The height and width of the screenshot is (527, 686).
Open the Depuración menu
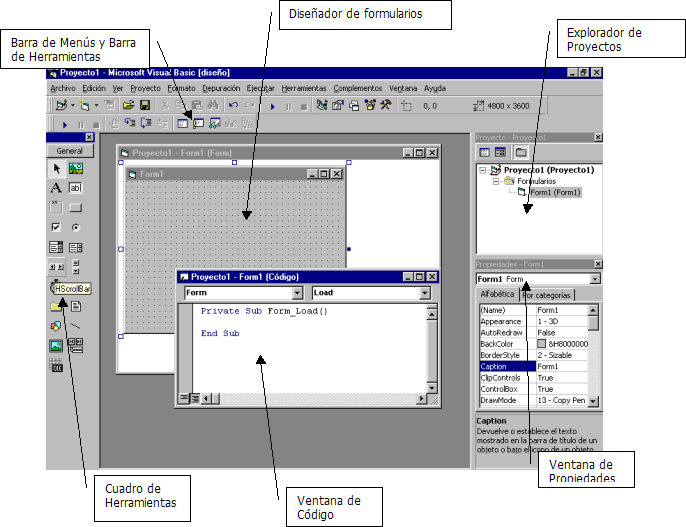pyautogui.click(x=221, y=88)
